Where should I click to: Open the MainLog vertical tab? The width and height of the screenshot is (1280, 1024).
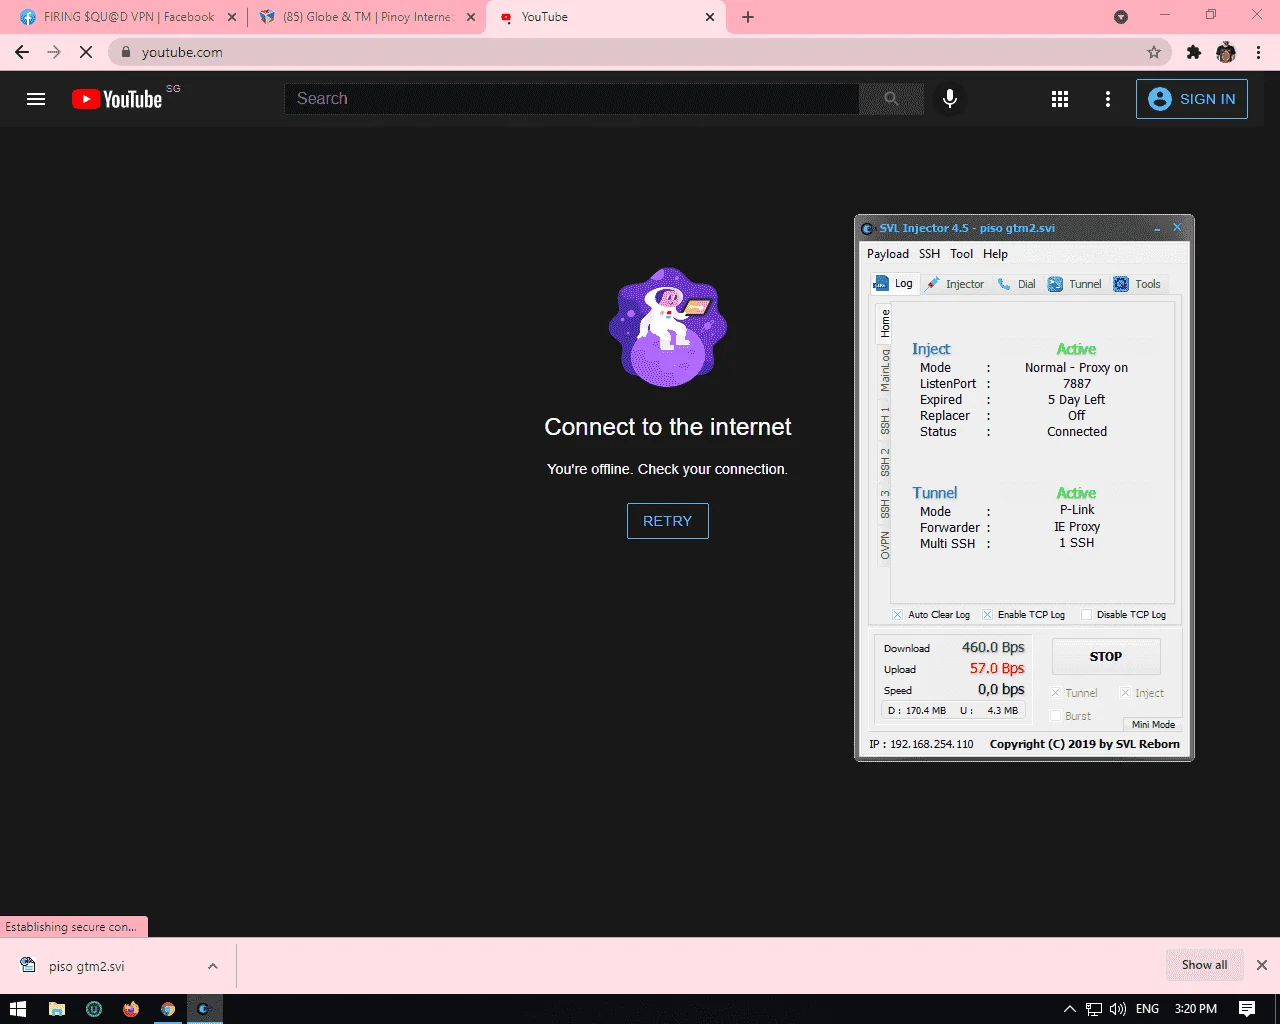(x=884, y=370)
